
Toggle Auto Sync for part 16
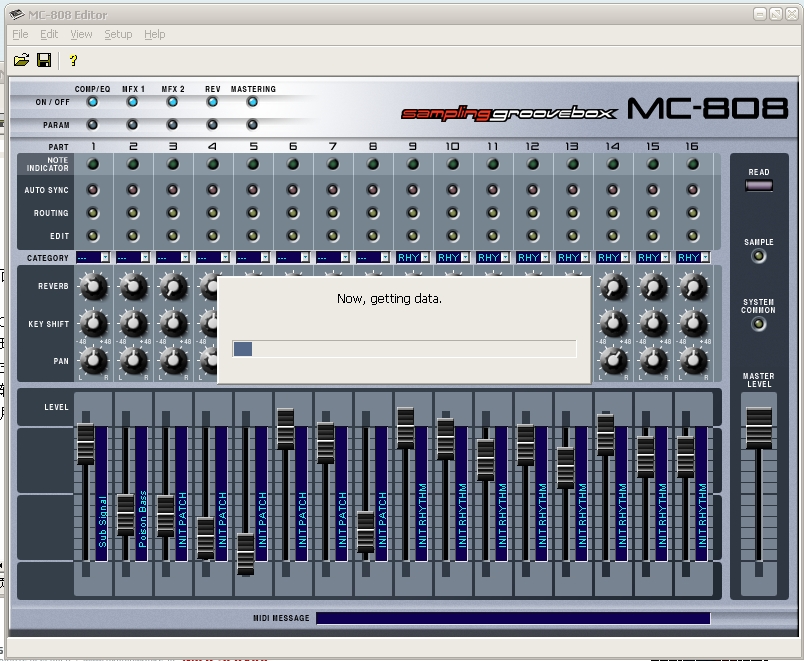(x=693, y=190)
